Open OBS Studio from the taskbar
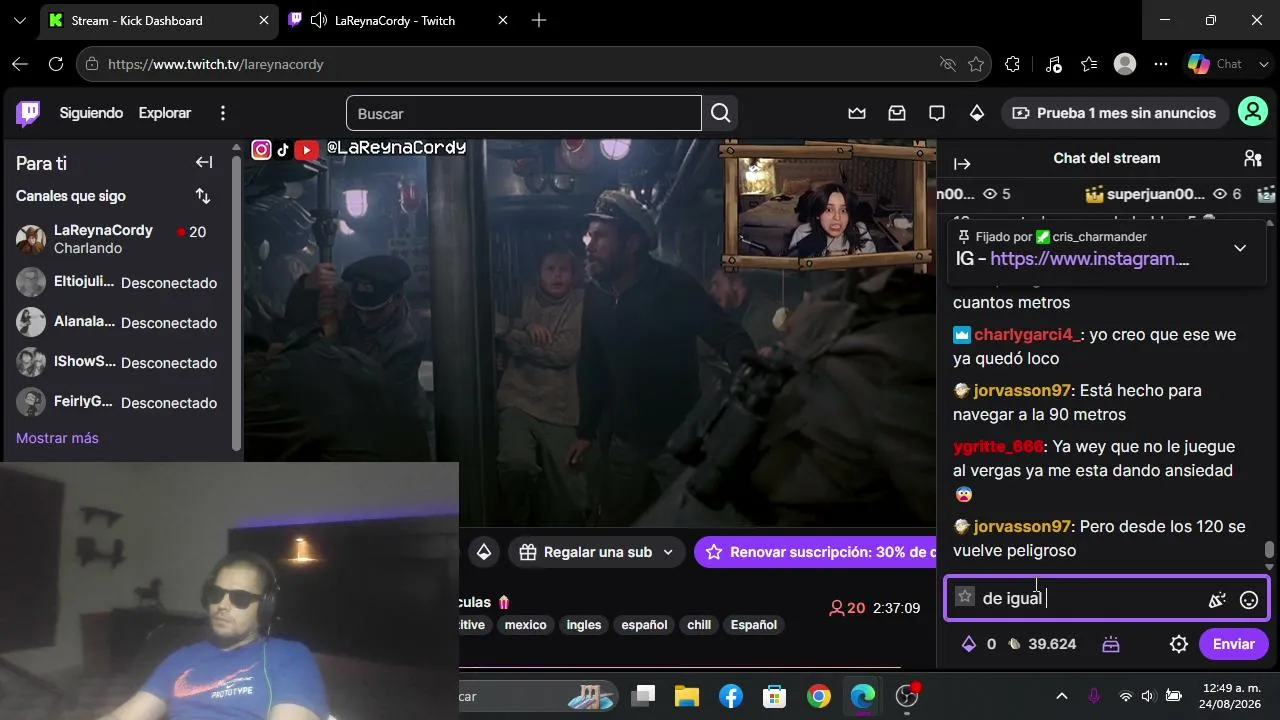The height and width of the screenshot is (720, 1280). tap(907, 695)
